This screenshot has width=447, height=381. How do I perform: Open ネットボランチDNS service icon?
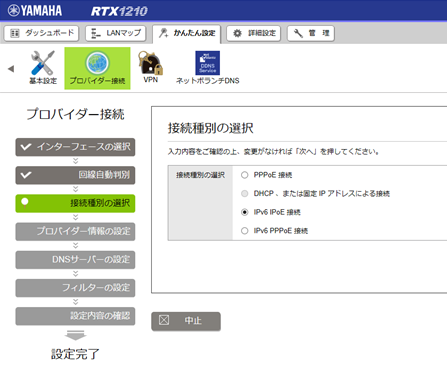(207, 62)
